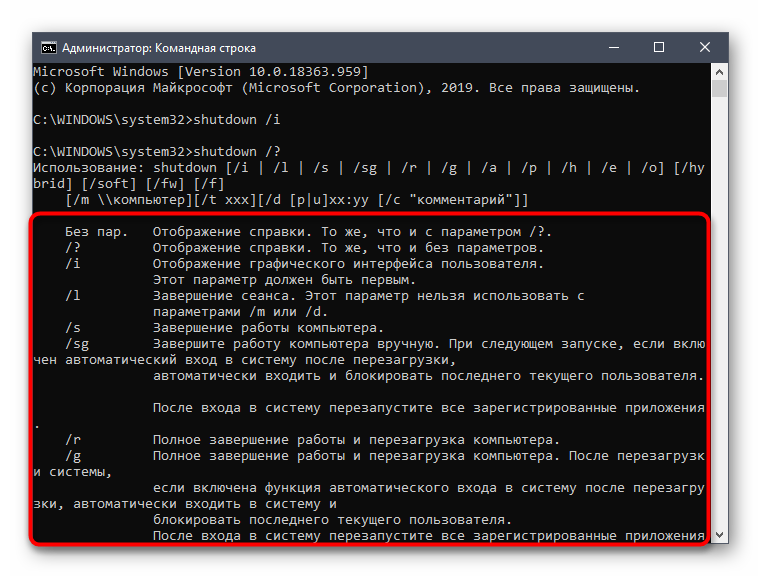Click the '/r' Полное завершение работы row

[313, 440]
